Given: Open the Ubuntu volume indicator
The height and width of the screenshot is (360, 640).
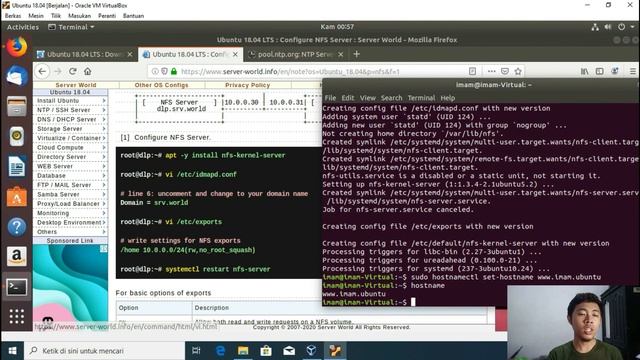Looking at the screenshot, I should tap(608, 27).
